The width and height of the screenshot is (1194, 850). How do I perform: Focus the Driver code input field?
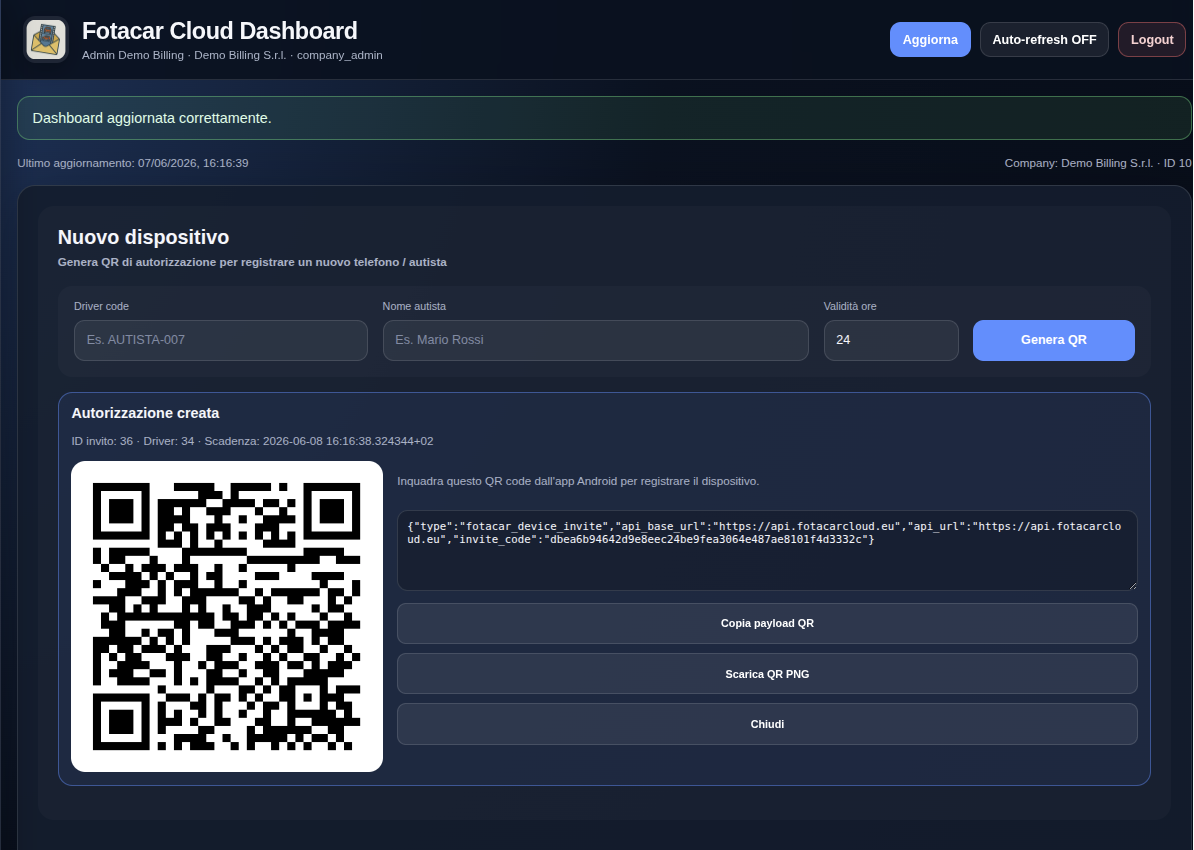pyautogui.click(x=221, y=340)
